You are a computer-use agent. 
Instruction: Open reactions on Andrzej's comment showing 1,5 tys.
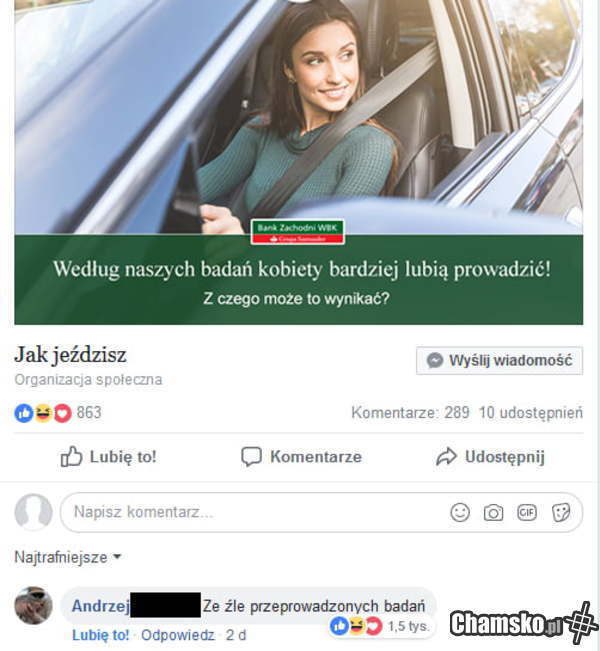point(380,626)
